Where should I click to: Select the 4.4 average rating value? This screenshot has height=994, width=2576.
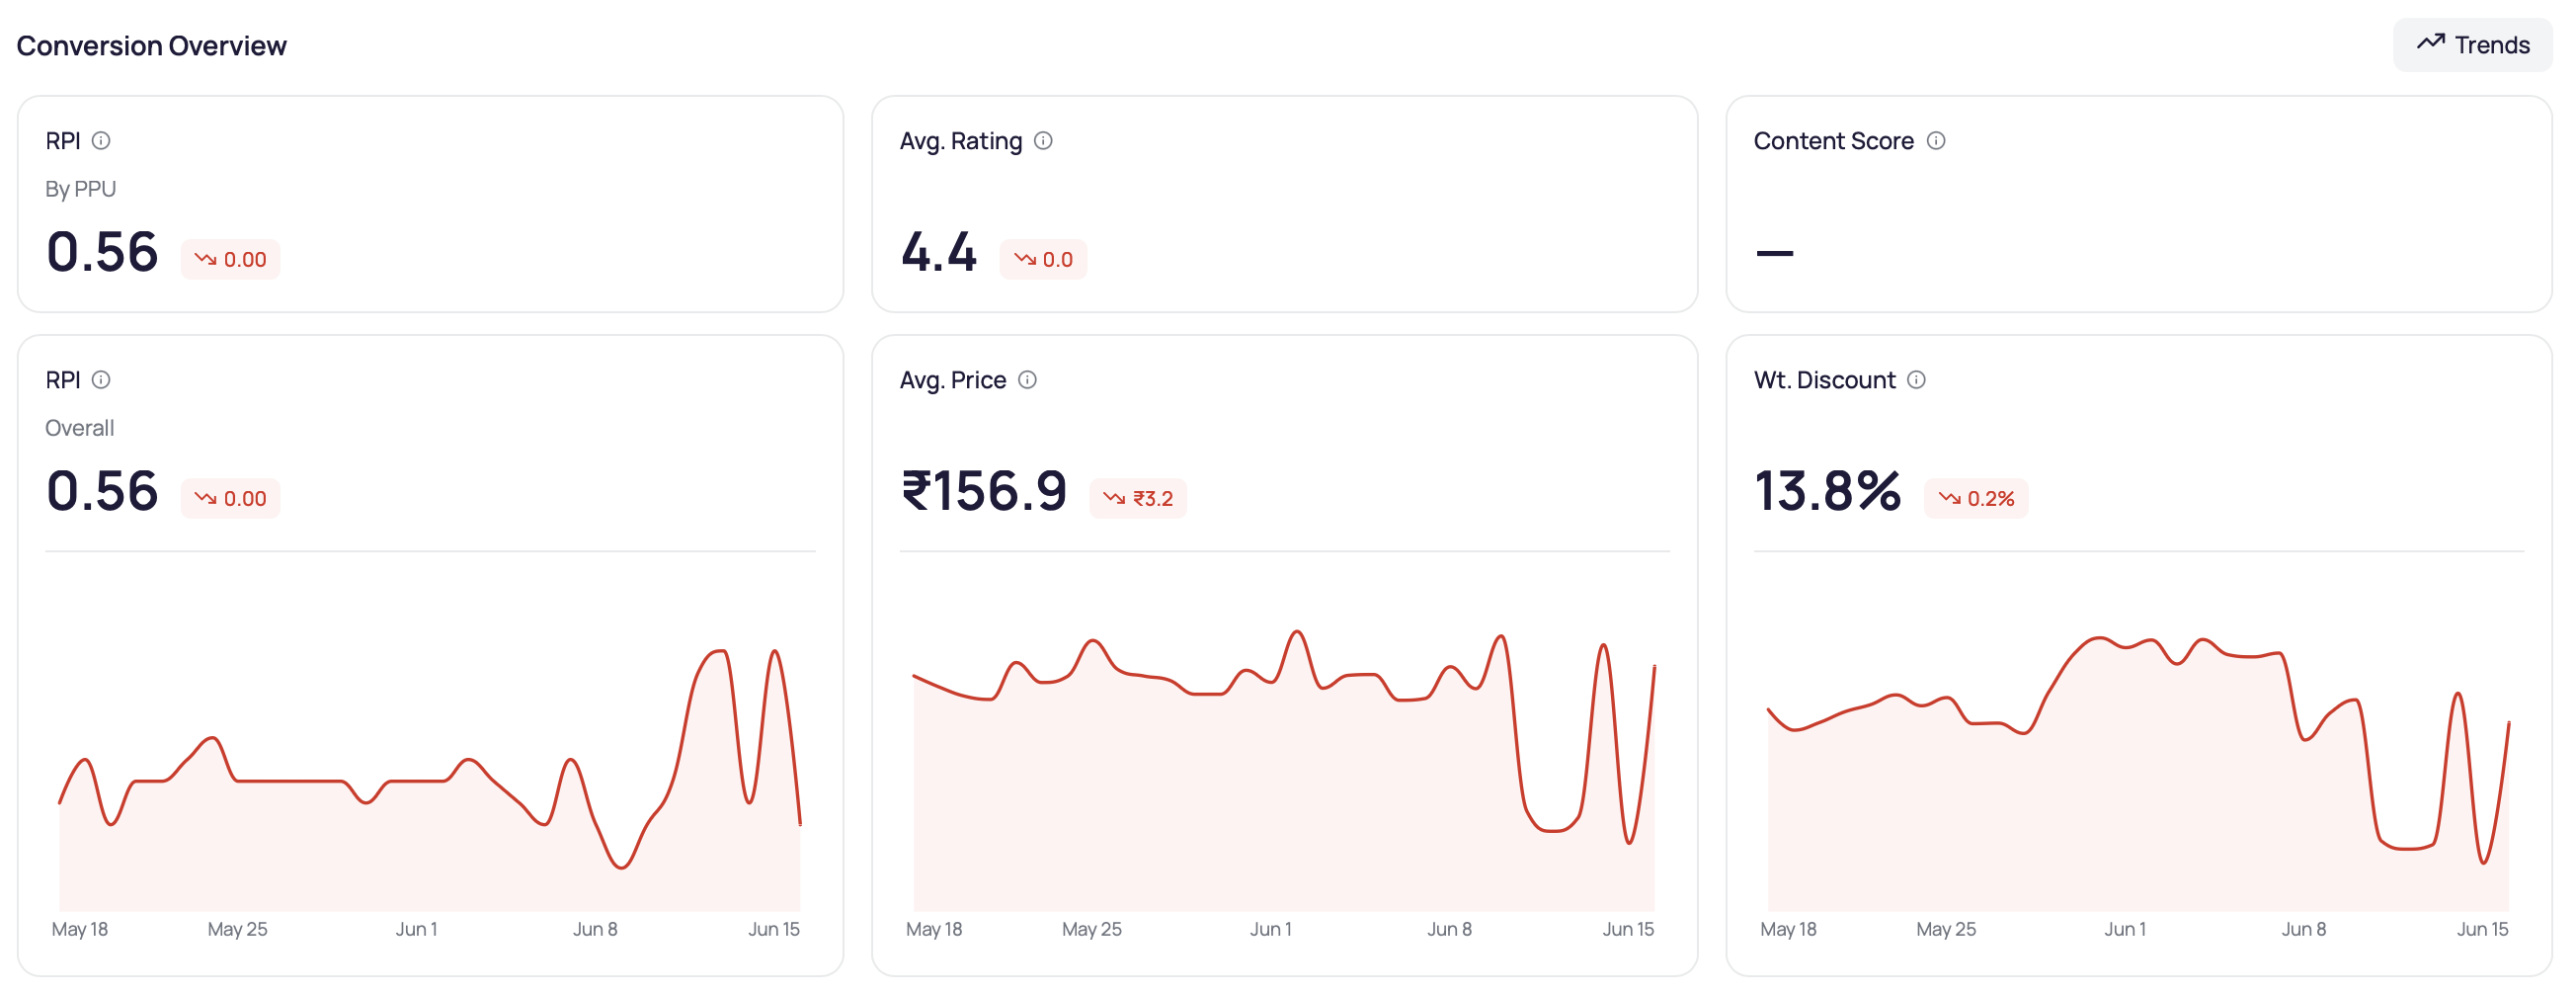tap(938, 252)
